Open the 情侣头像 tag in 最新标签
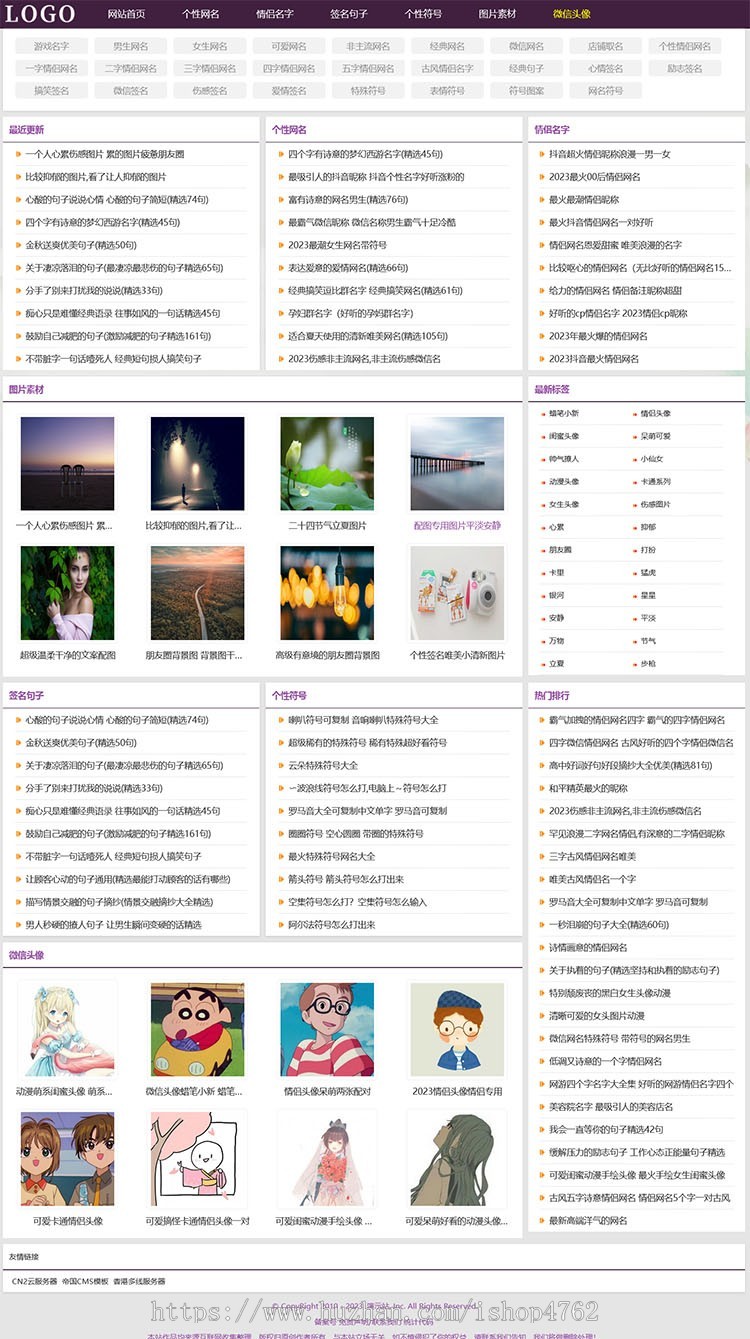Image resolution: width=750 pixels, height=1339 pixels. 655,413
